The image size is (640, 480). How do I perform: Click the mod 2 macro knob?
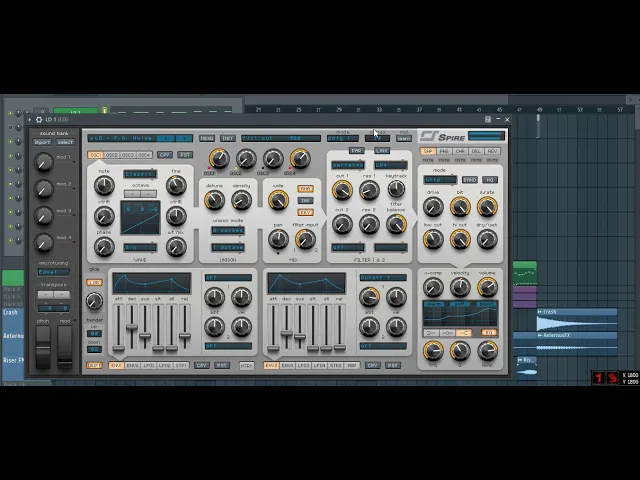[x=43, y=189]
